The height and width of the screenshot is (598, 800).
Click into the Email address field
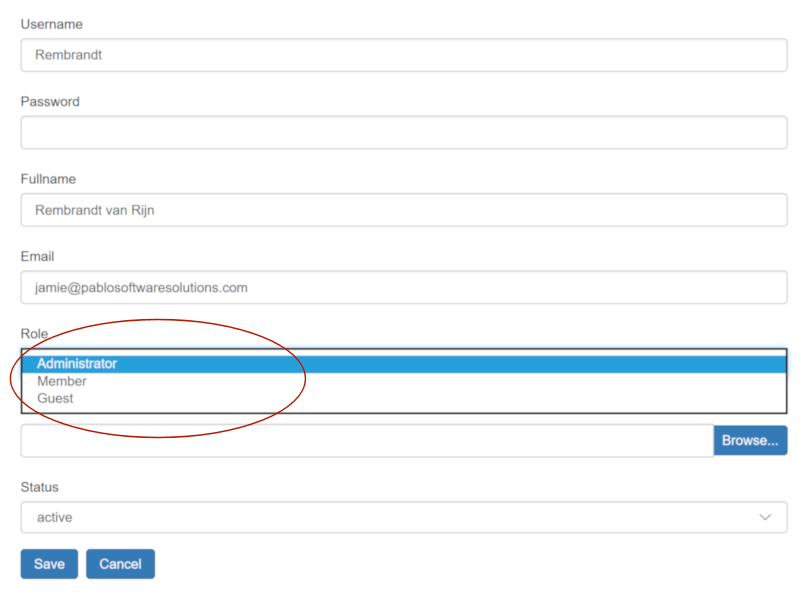coord(403,288)
